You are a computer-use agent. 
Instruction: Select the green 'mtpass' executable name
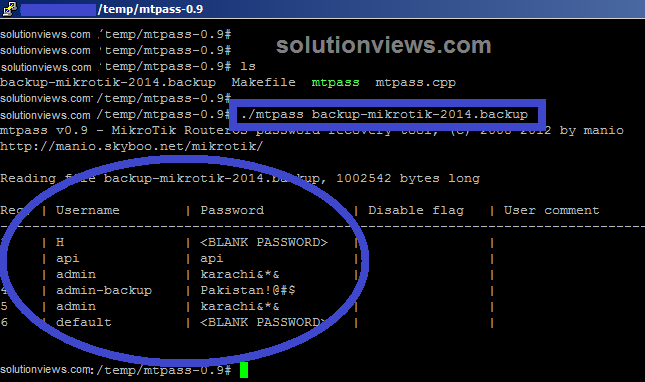click(335, 82)
